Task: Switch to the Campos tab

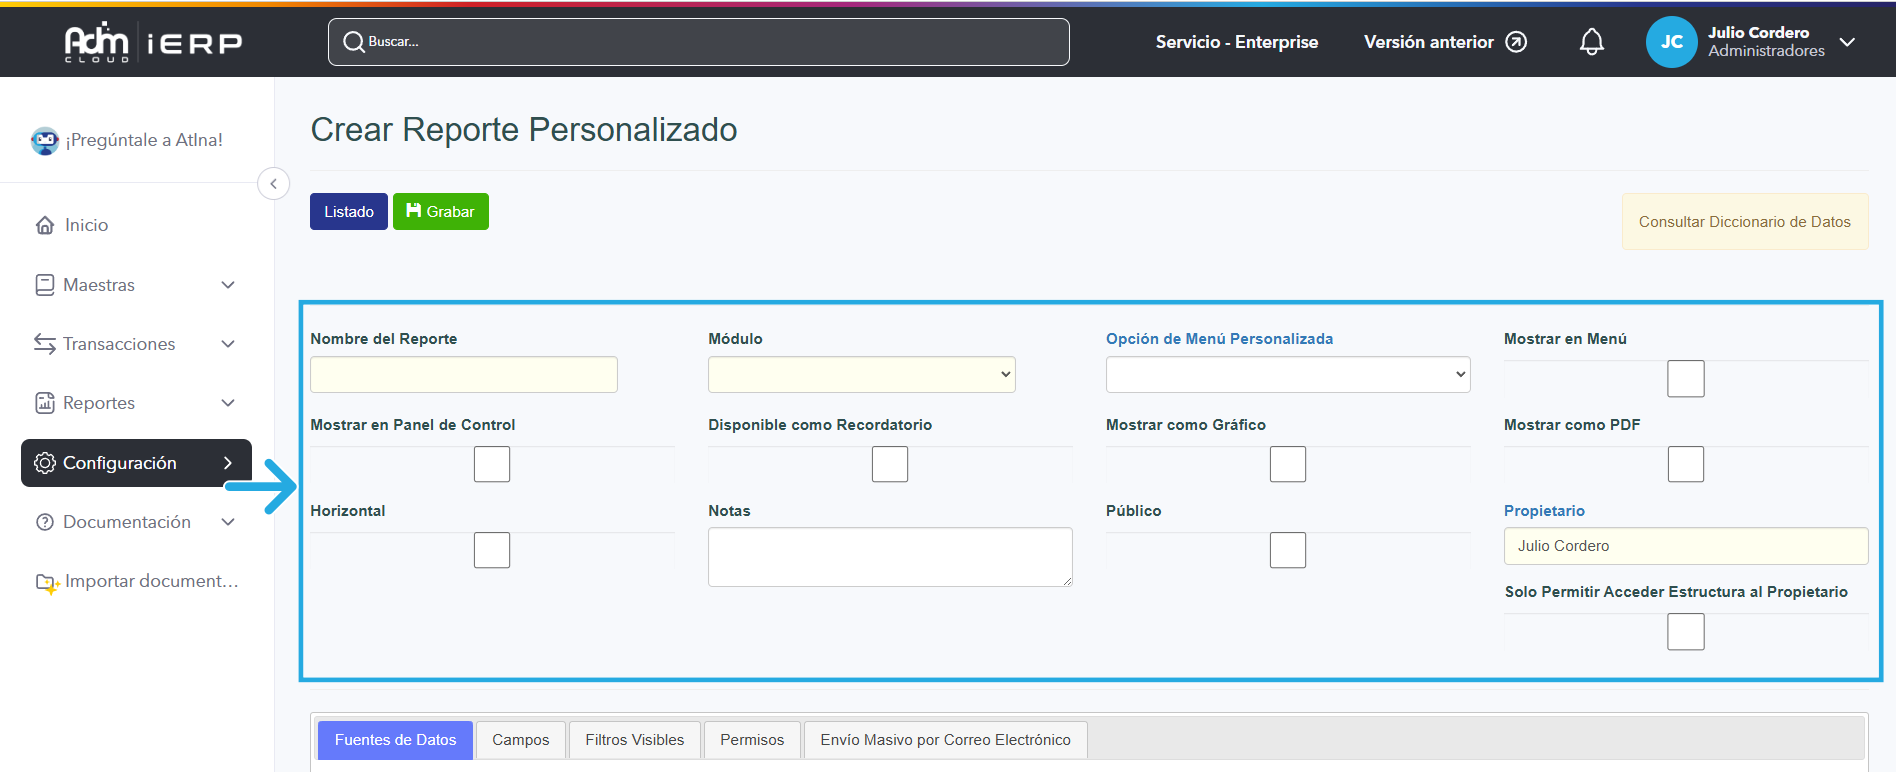Action: click(x=520, y=740)
